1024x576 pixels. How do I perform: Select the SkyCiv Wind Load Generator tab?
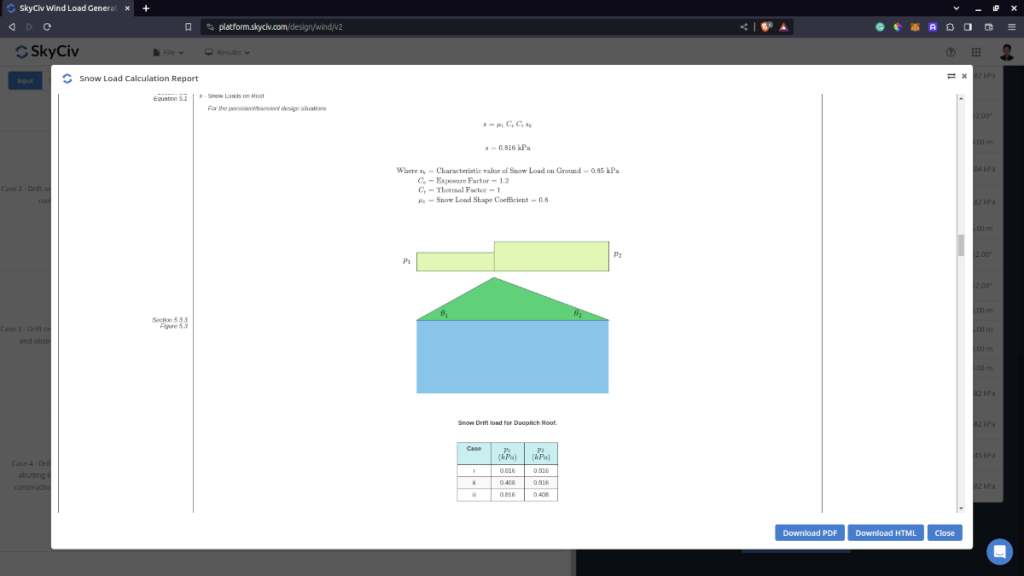click(x=68, y=8)
